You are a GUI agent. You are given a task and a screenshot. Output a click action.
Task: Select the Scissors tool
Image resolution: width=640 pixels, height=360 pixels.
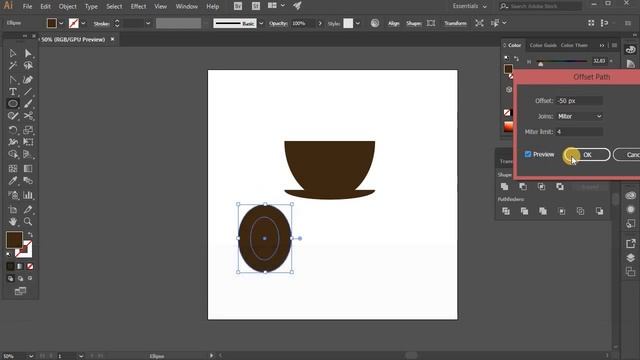click(28, 116)
